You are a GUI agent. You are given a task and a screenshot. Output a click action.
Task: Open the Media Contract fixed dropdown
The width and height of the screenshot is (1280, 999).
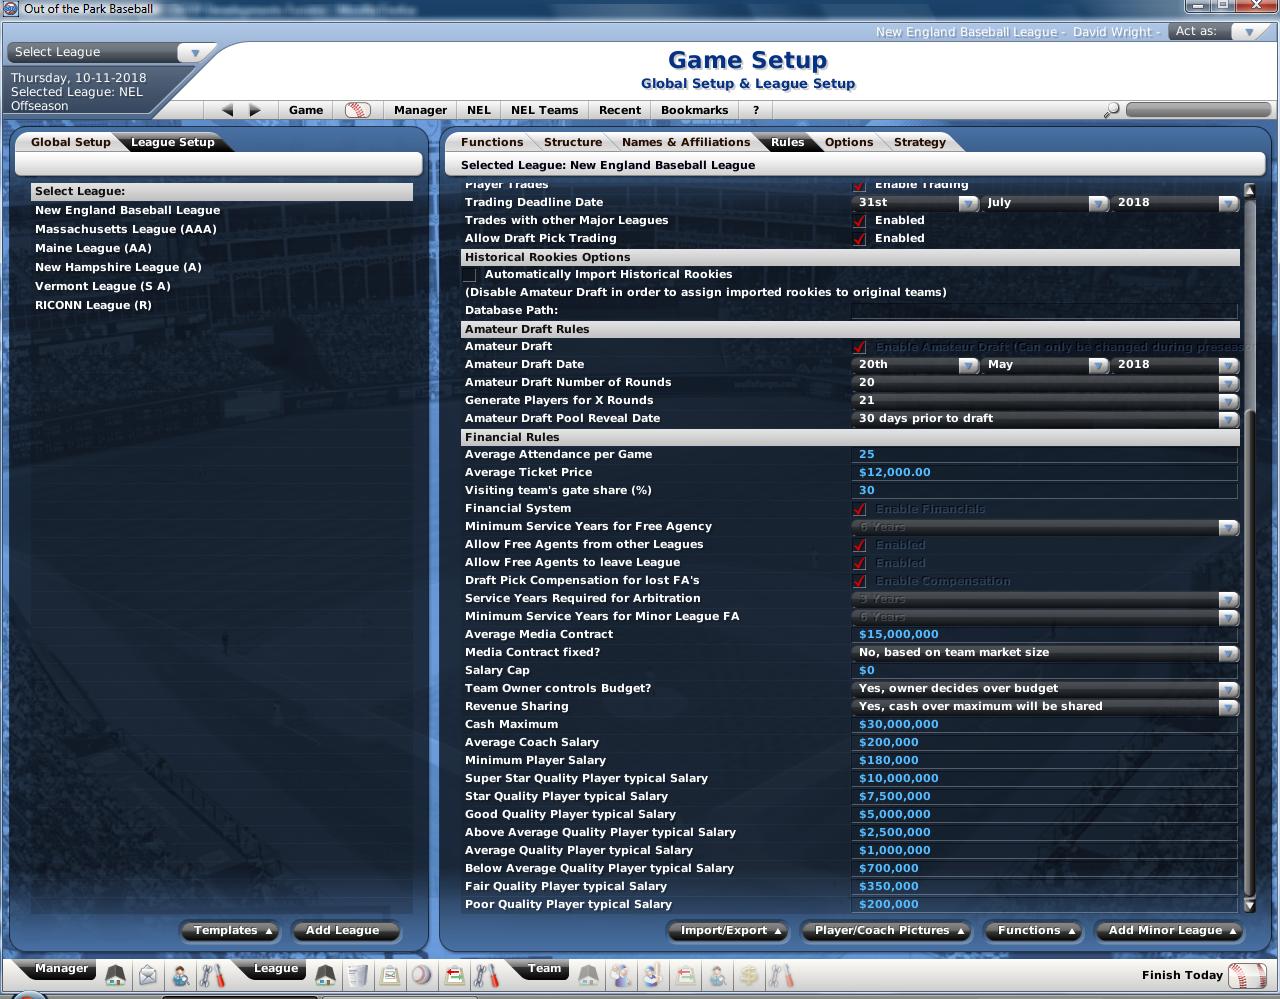pyautogui.click(x=1046, y=653)
